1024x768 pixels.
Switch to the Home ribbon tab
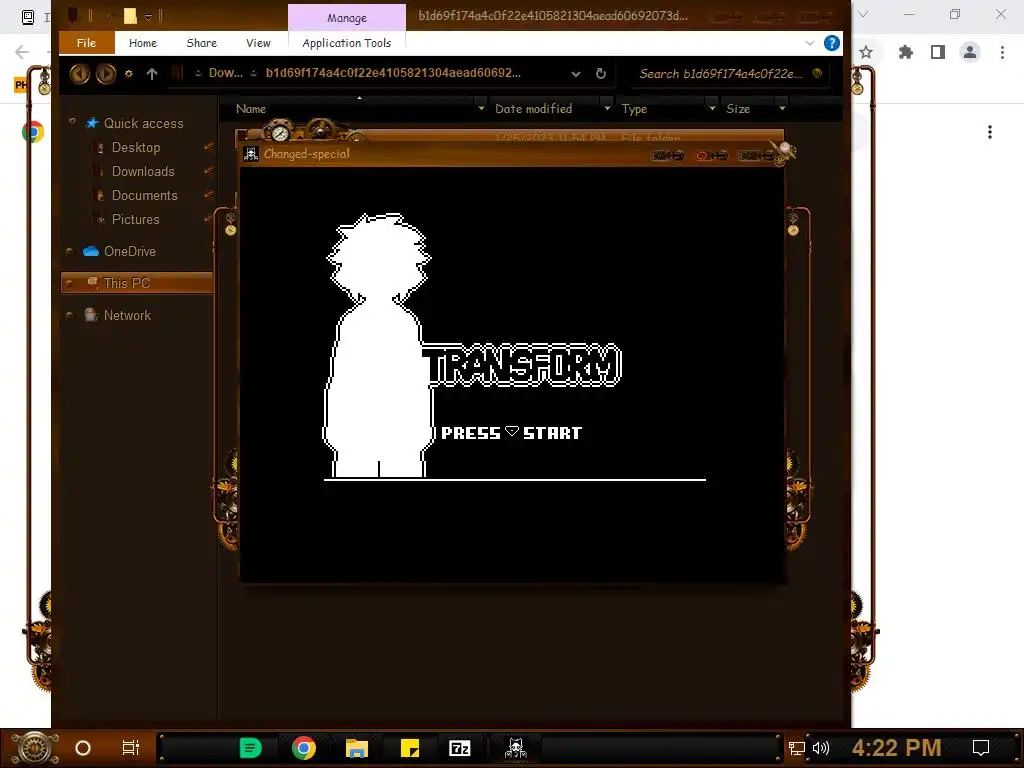[142, 43]
